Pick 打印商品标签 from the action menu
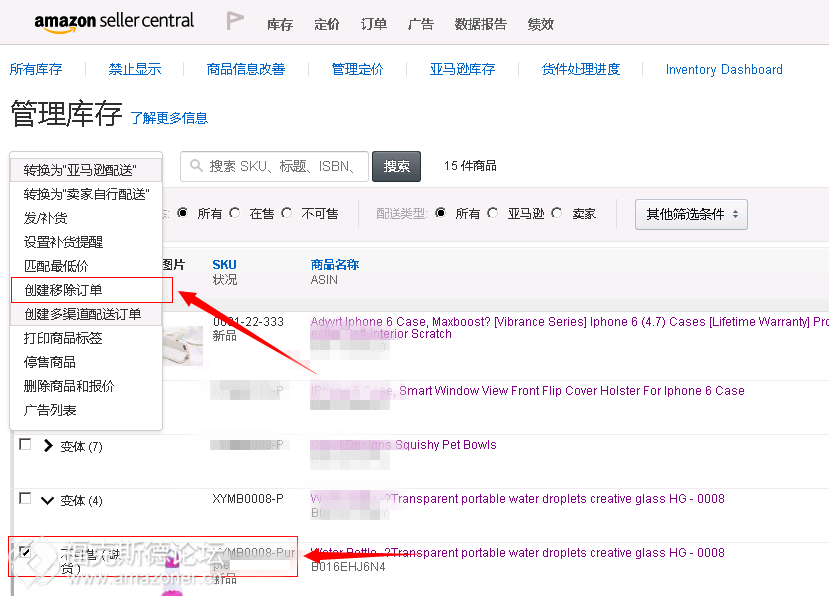829x596 pixels. point(63,338)
